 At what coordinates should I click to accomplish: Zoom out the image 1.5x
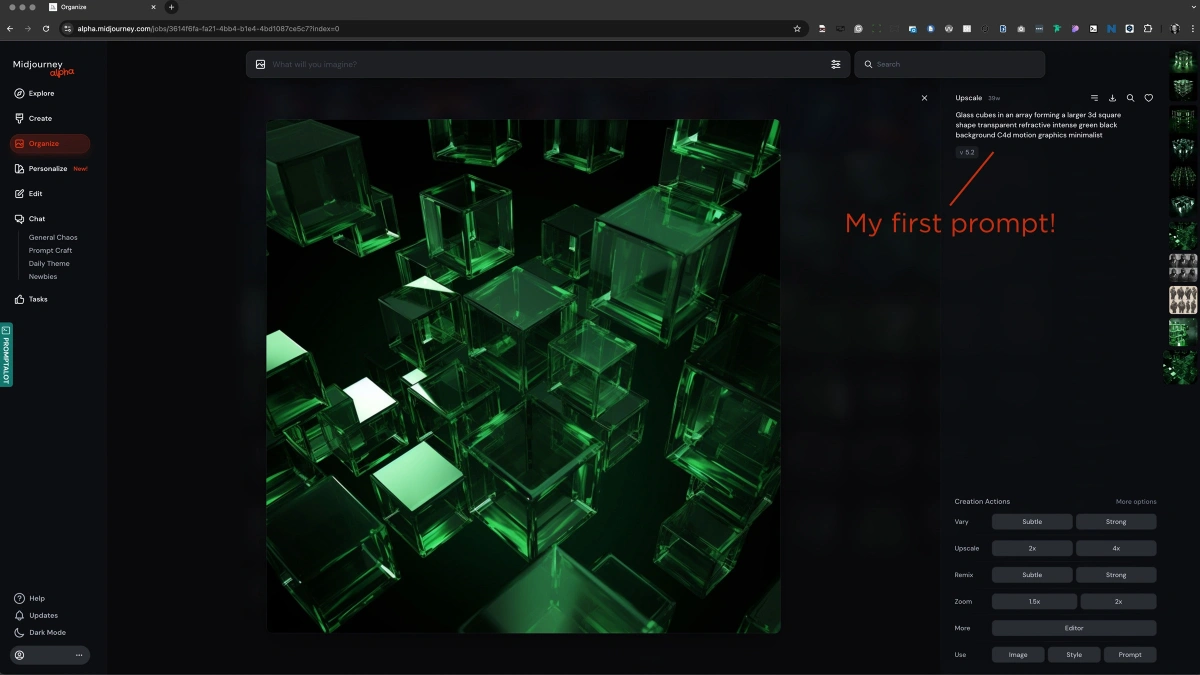pyautogui.click(x=1034, y=602)
